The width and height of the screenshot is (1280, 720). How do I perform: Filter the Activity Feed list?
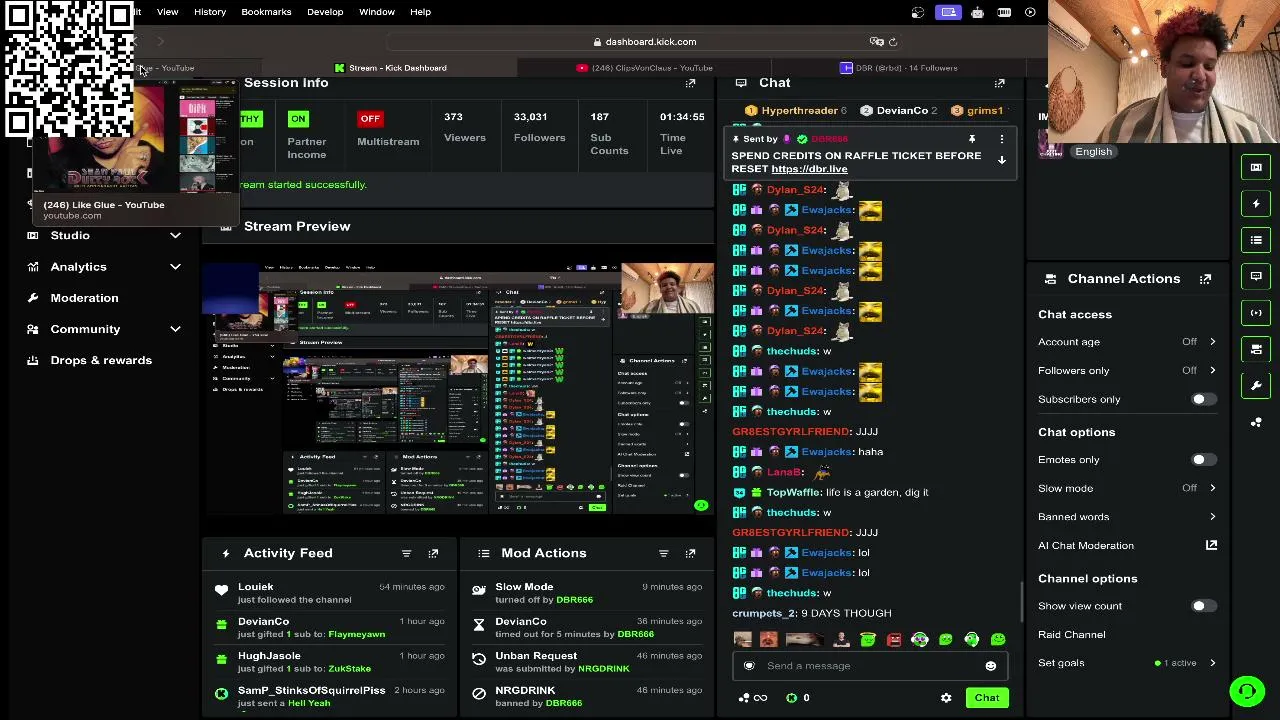[x=406, y=553]
